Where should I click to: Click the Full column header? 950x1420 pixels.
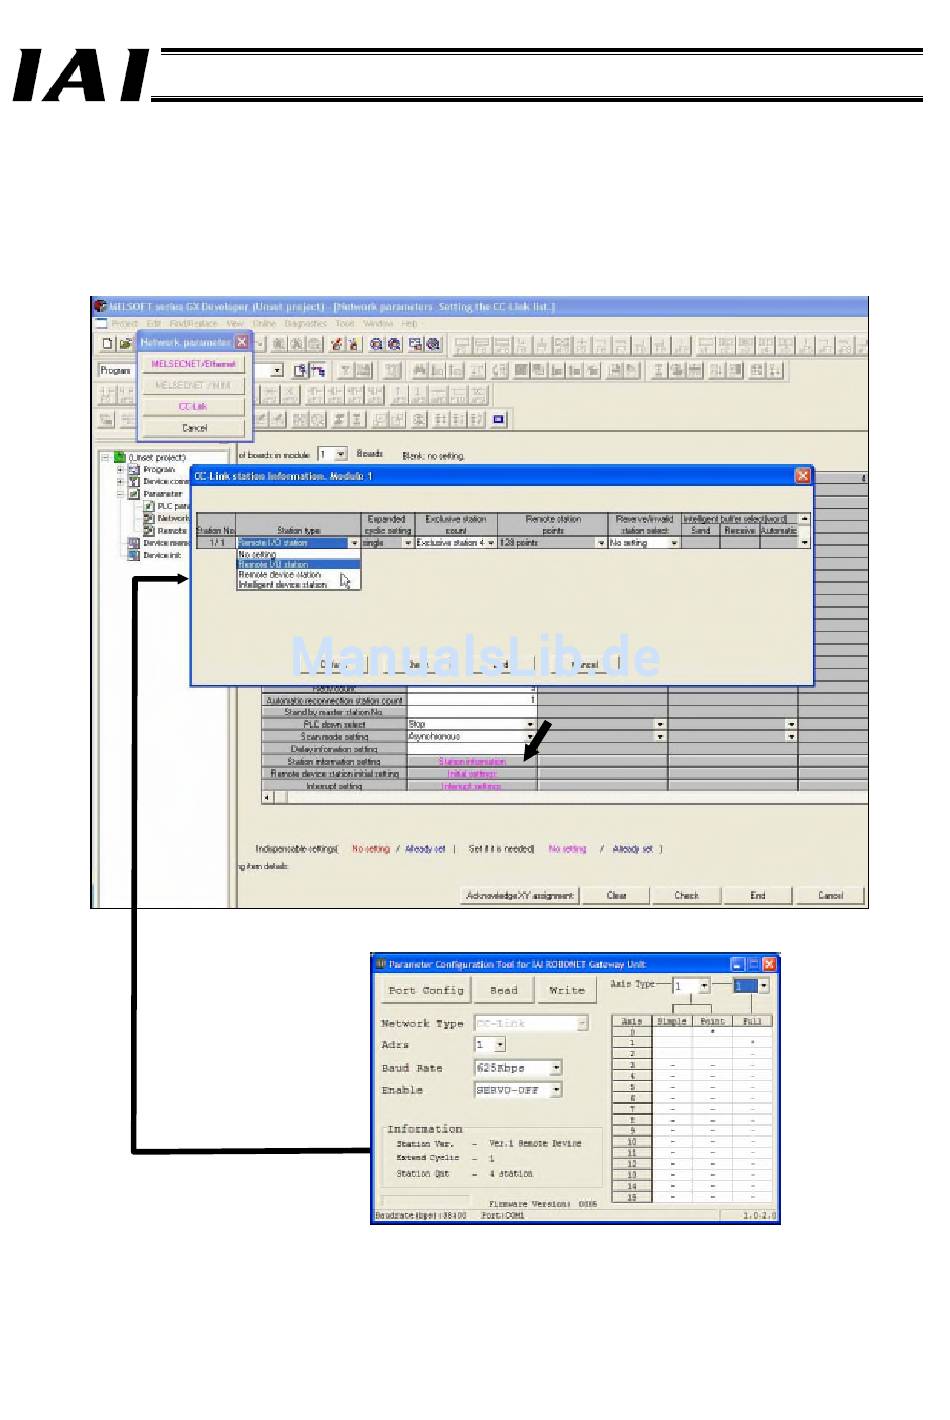click(x=752, y=1021)
